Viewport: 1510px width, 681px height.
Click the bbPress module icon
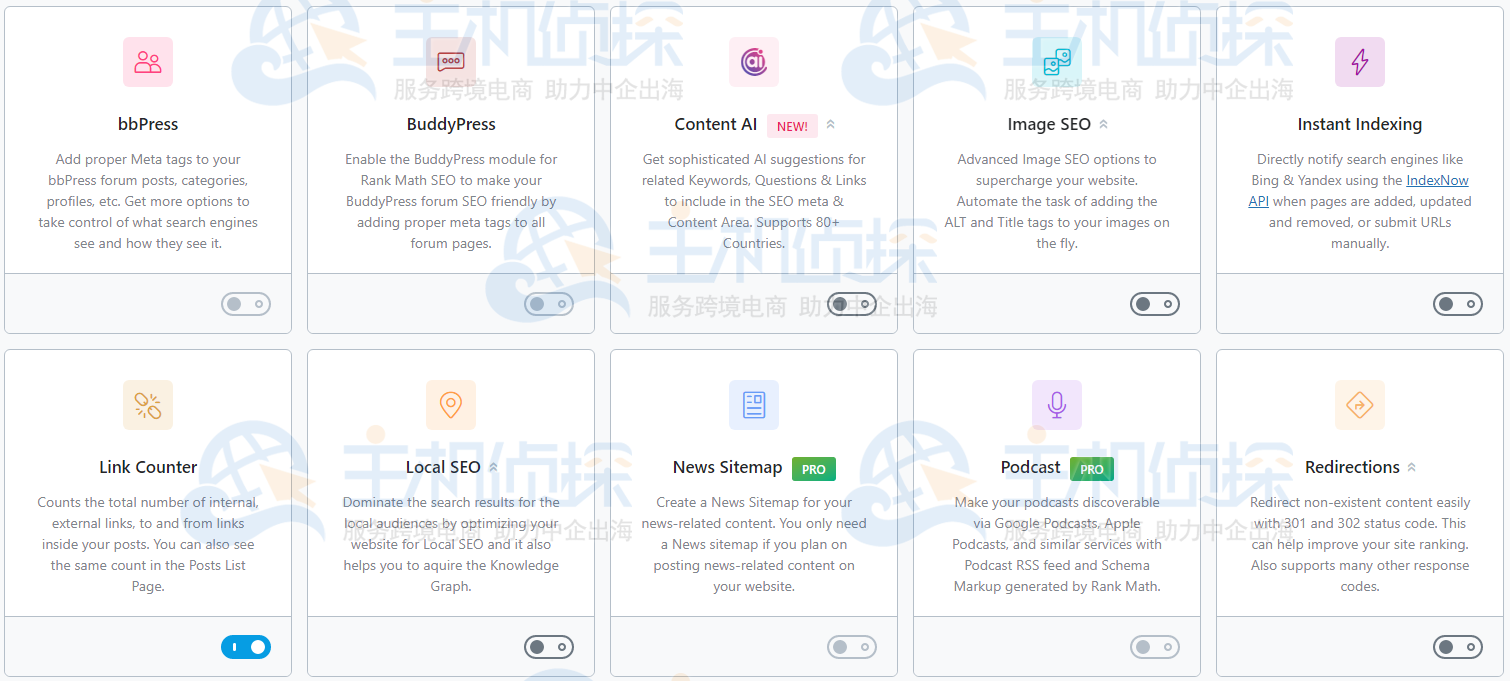point(148,62)
